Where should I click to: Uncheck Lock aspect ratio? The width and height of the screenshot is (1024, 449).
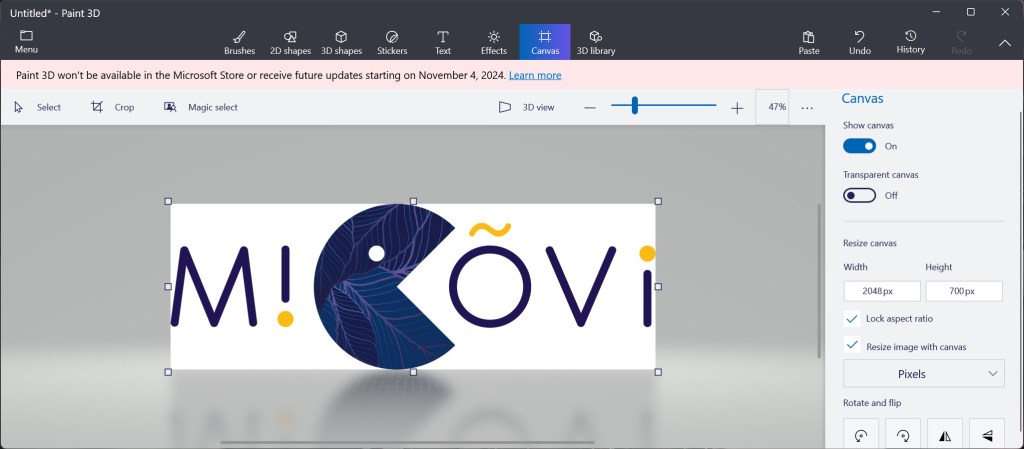[x=852, y=318]
